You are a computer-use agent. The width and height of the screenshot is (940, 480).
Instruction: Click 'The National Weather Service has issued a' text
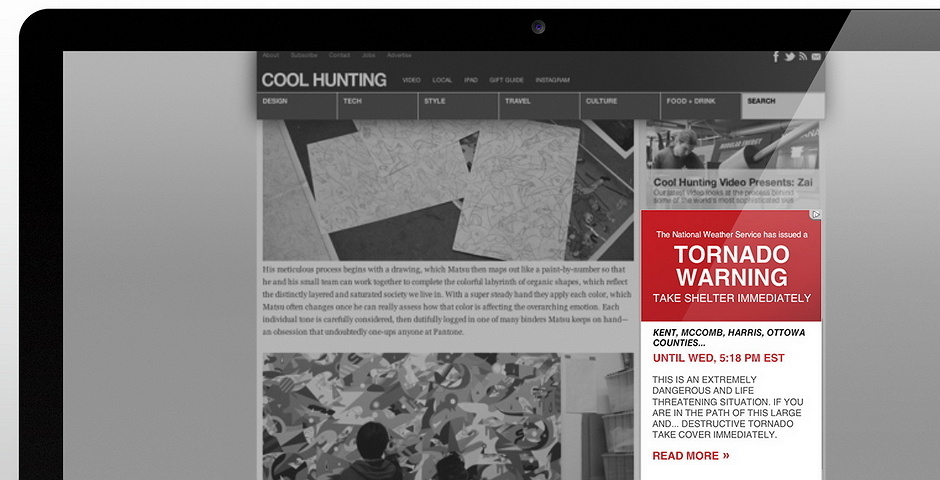[731, 234]
